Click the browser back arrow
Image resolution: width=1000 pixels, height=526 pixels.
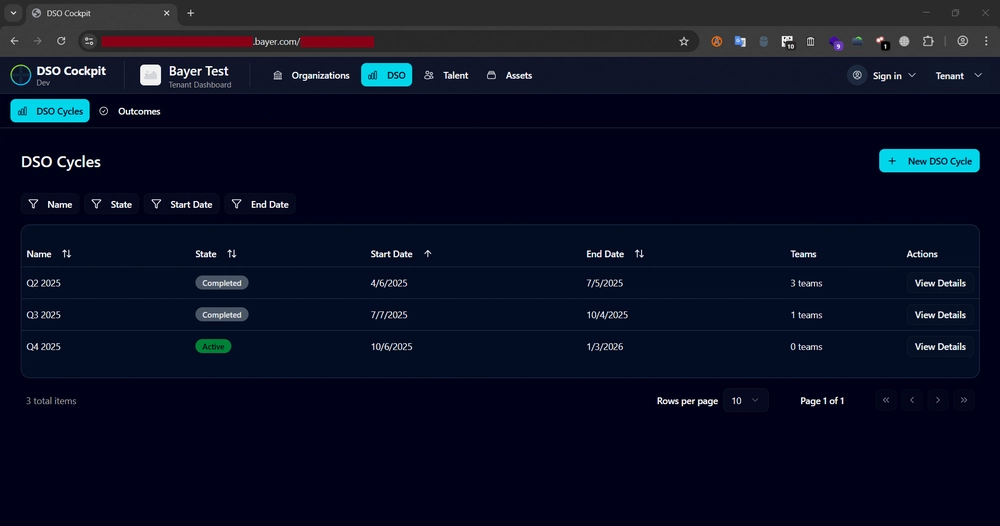(14, 41)
